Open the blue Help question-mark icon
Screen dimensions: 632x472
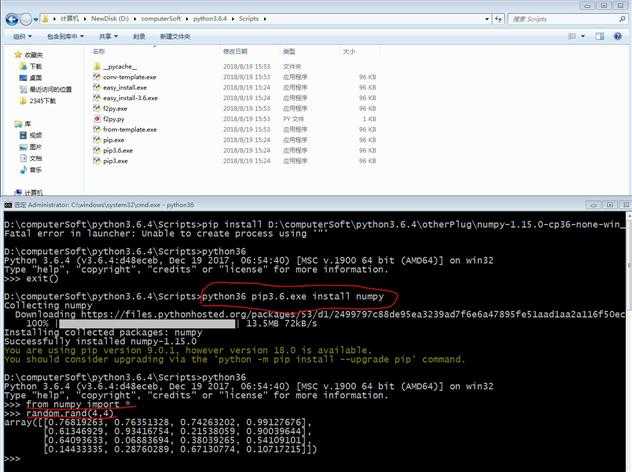pyautogui.click(x=618, y=36)
